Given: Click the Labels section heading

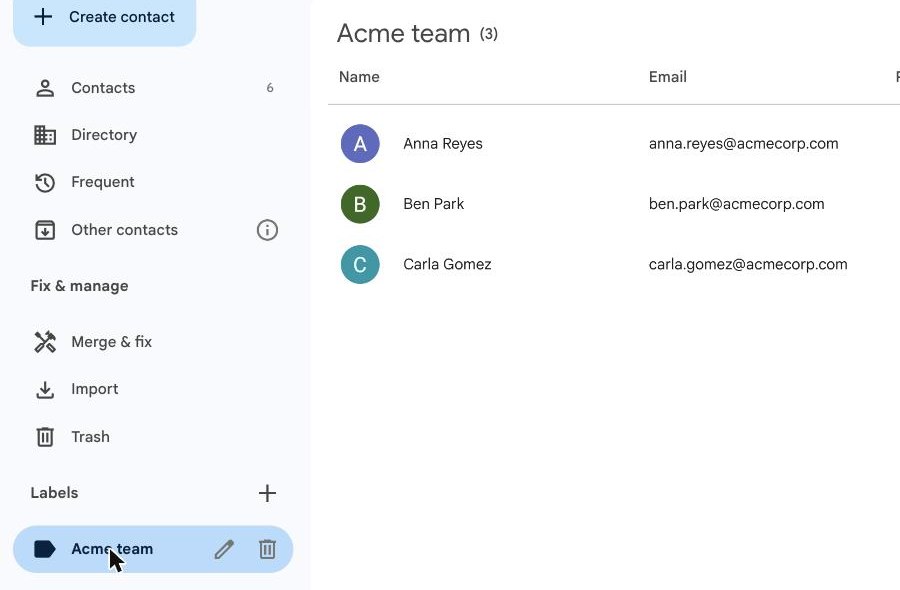Looking at the screenshot, I should pyautogui.click(x=55, y=493).
